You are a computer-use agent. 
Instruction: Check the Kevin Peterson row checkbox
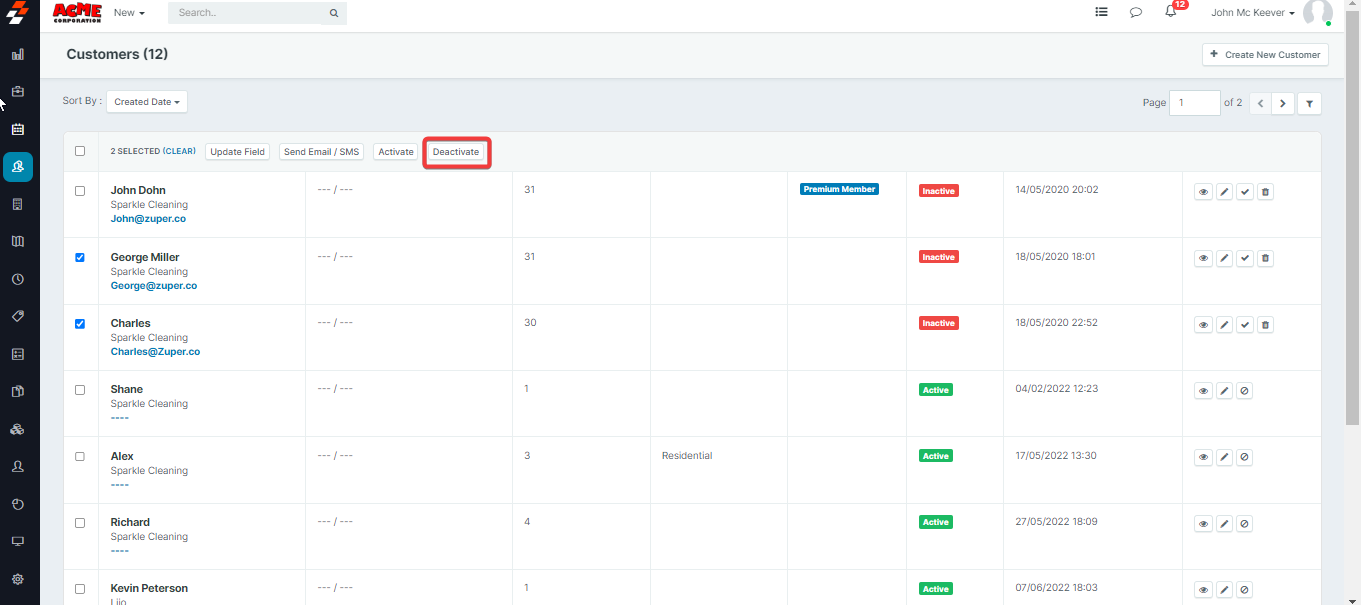point(80,588)
